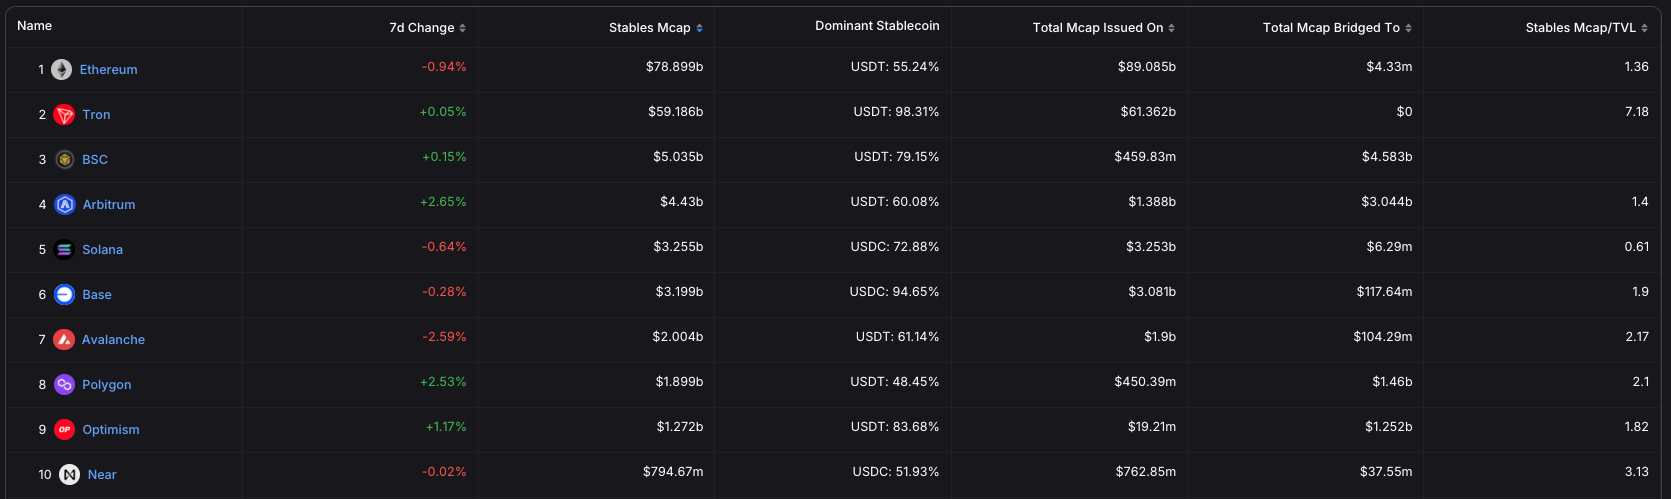Click the Arbitrum chain logo icon
Viewport: 1671px width, 499px height.
coord(65,205)
